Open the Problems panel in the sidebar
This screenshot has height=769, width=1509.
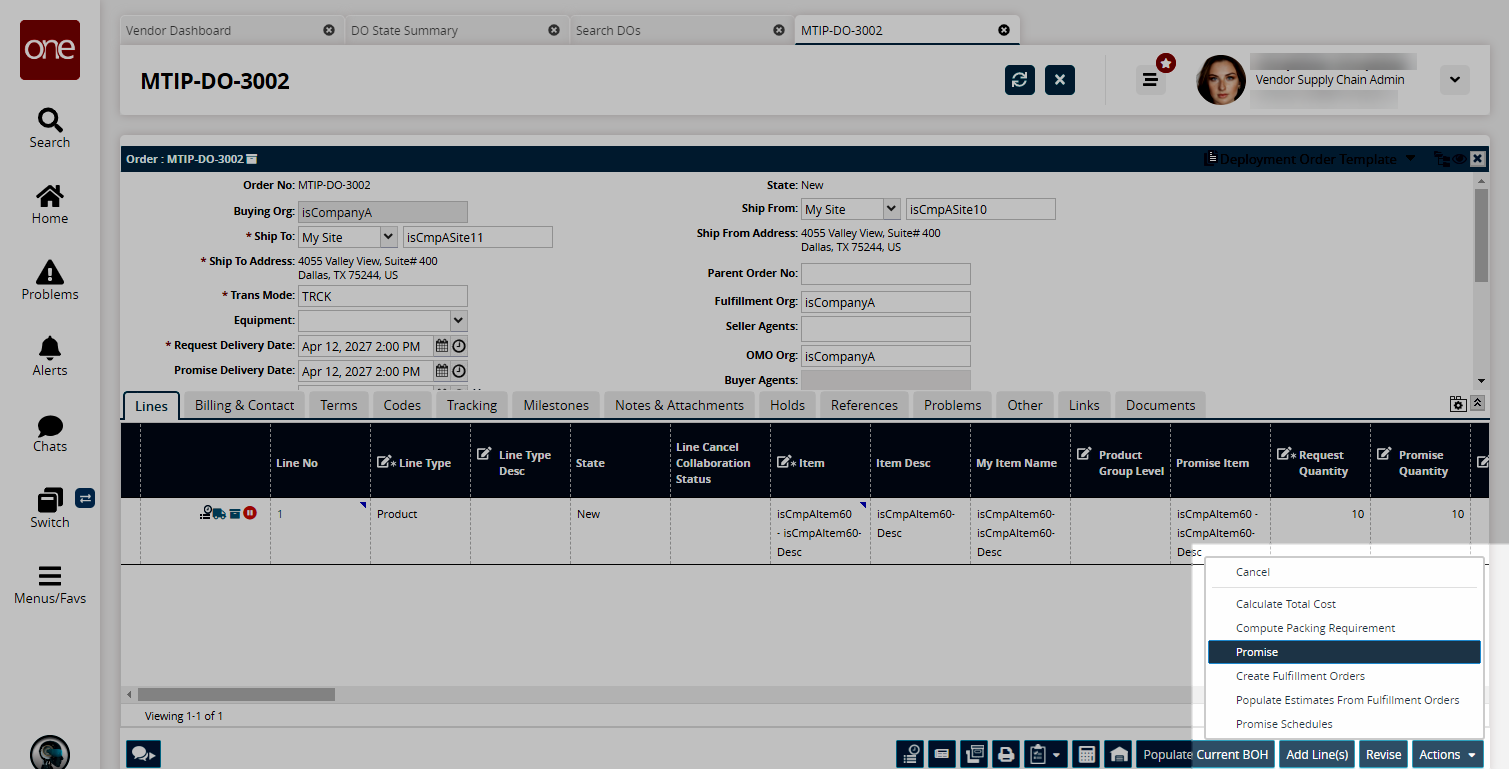[49, 279]
